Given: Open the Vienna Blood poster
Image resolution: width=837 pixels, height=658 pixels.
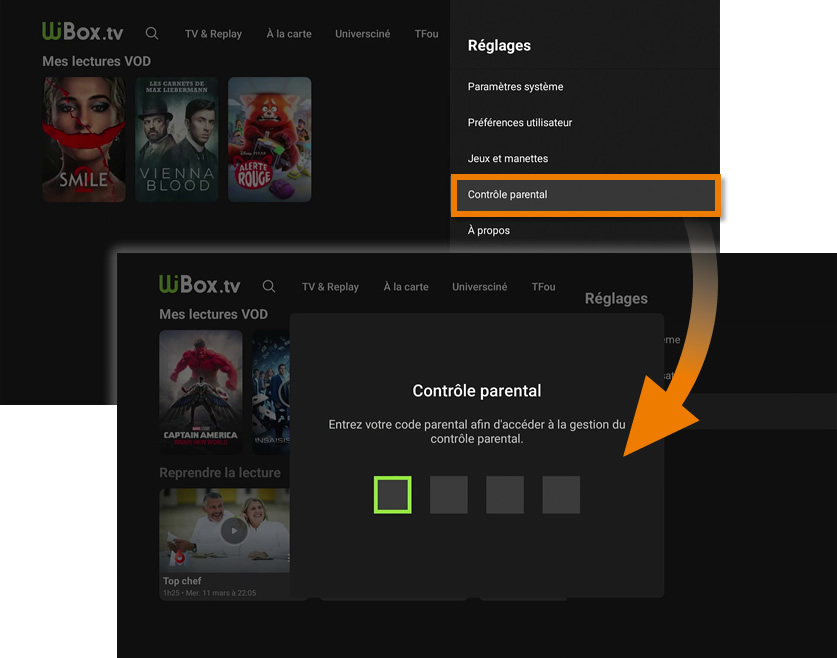Looking at the screenshot, I should tap(176, 140).
